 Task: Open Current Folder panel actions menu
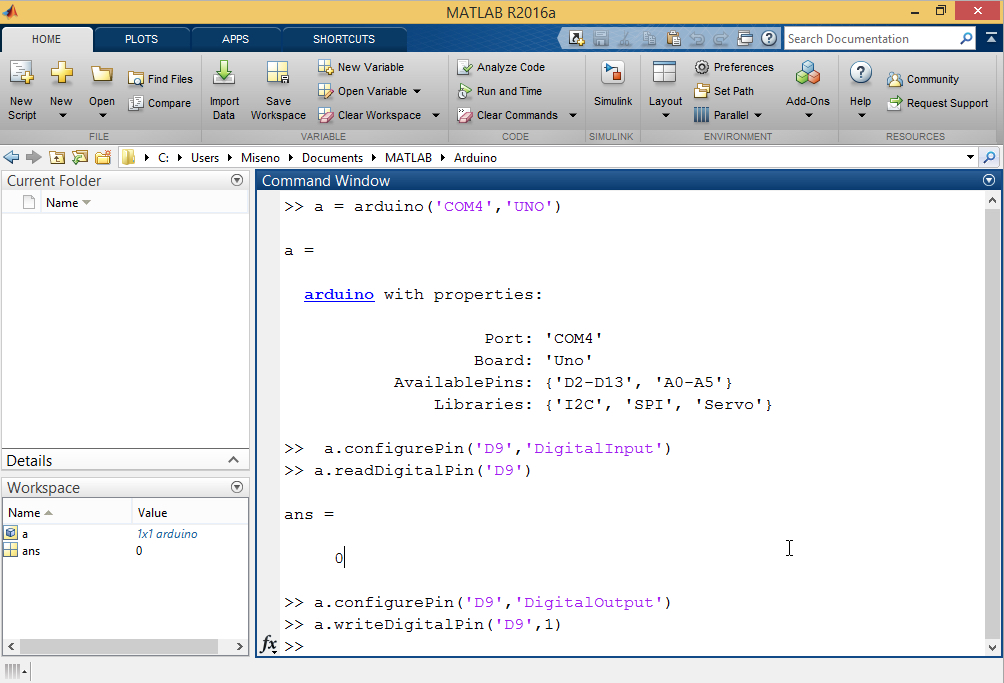click(237, 181)
